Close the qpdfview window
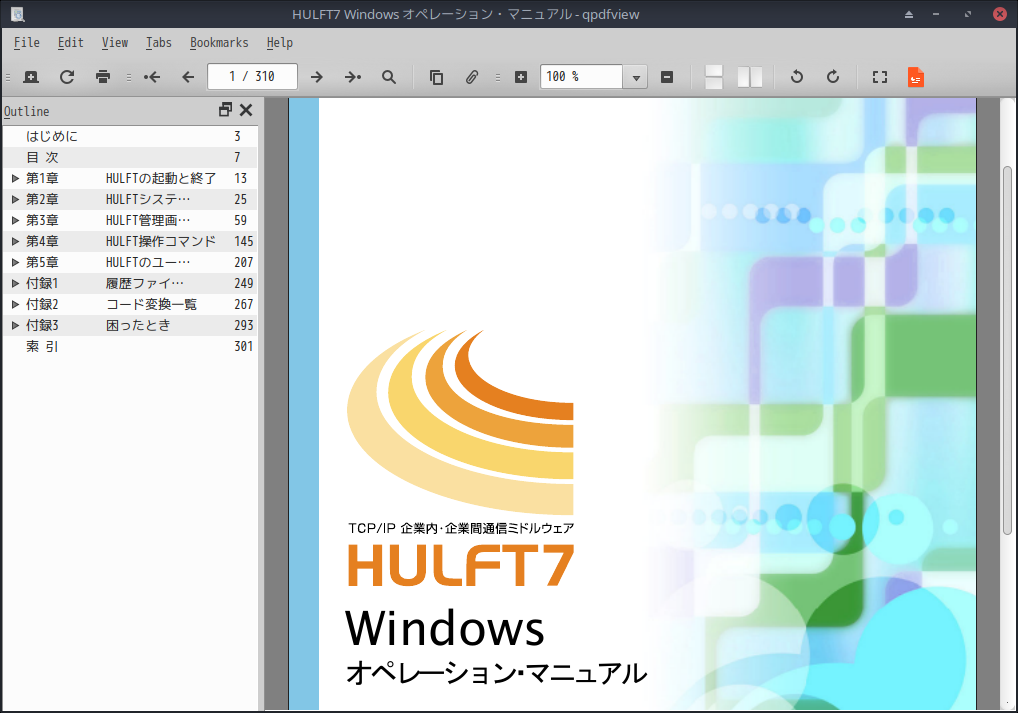The image size is (1018, 713). [1000, 14]
